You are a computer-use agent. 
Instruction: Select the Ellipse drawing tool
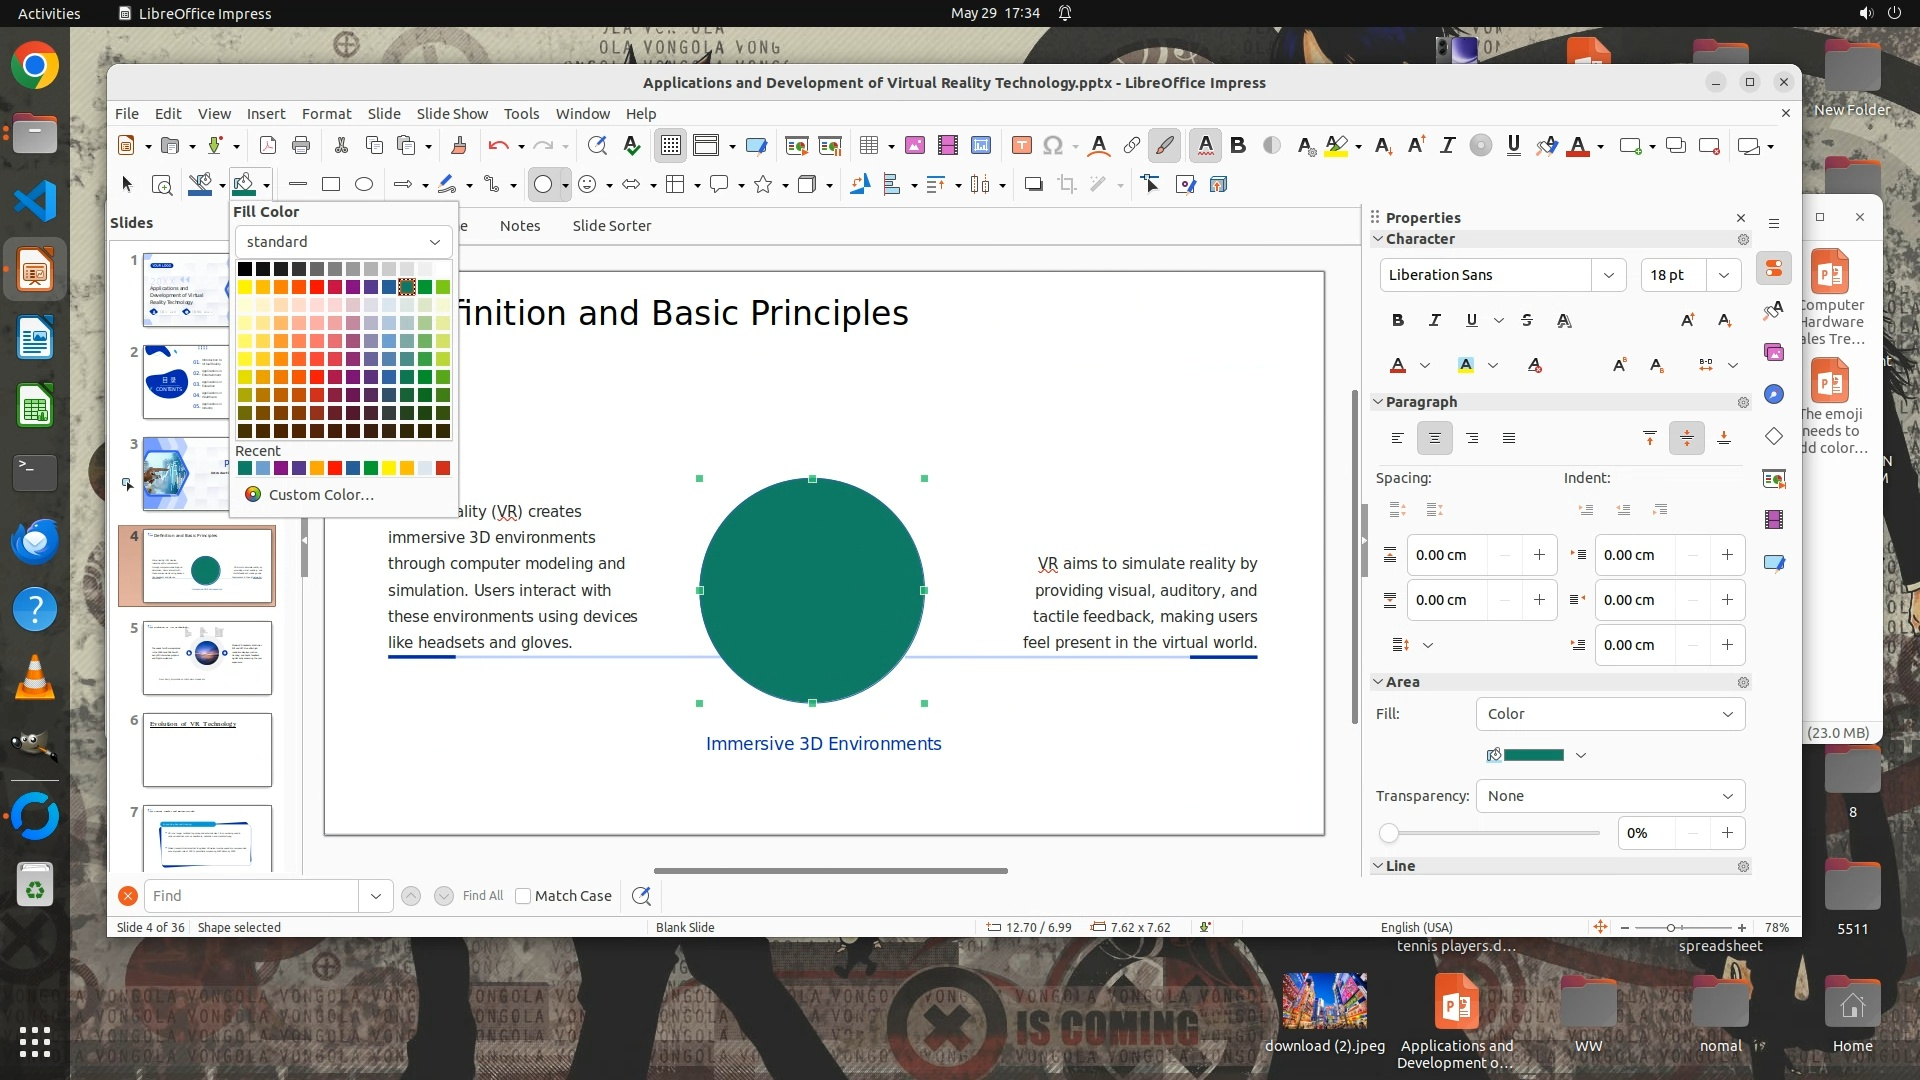coord(364,184)
